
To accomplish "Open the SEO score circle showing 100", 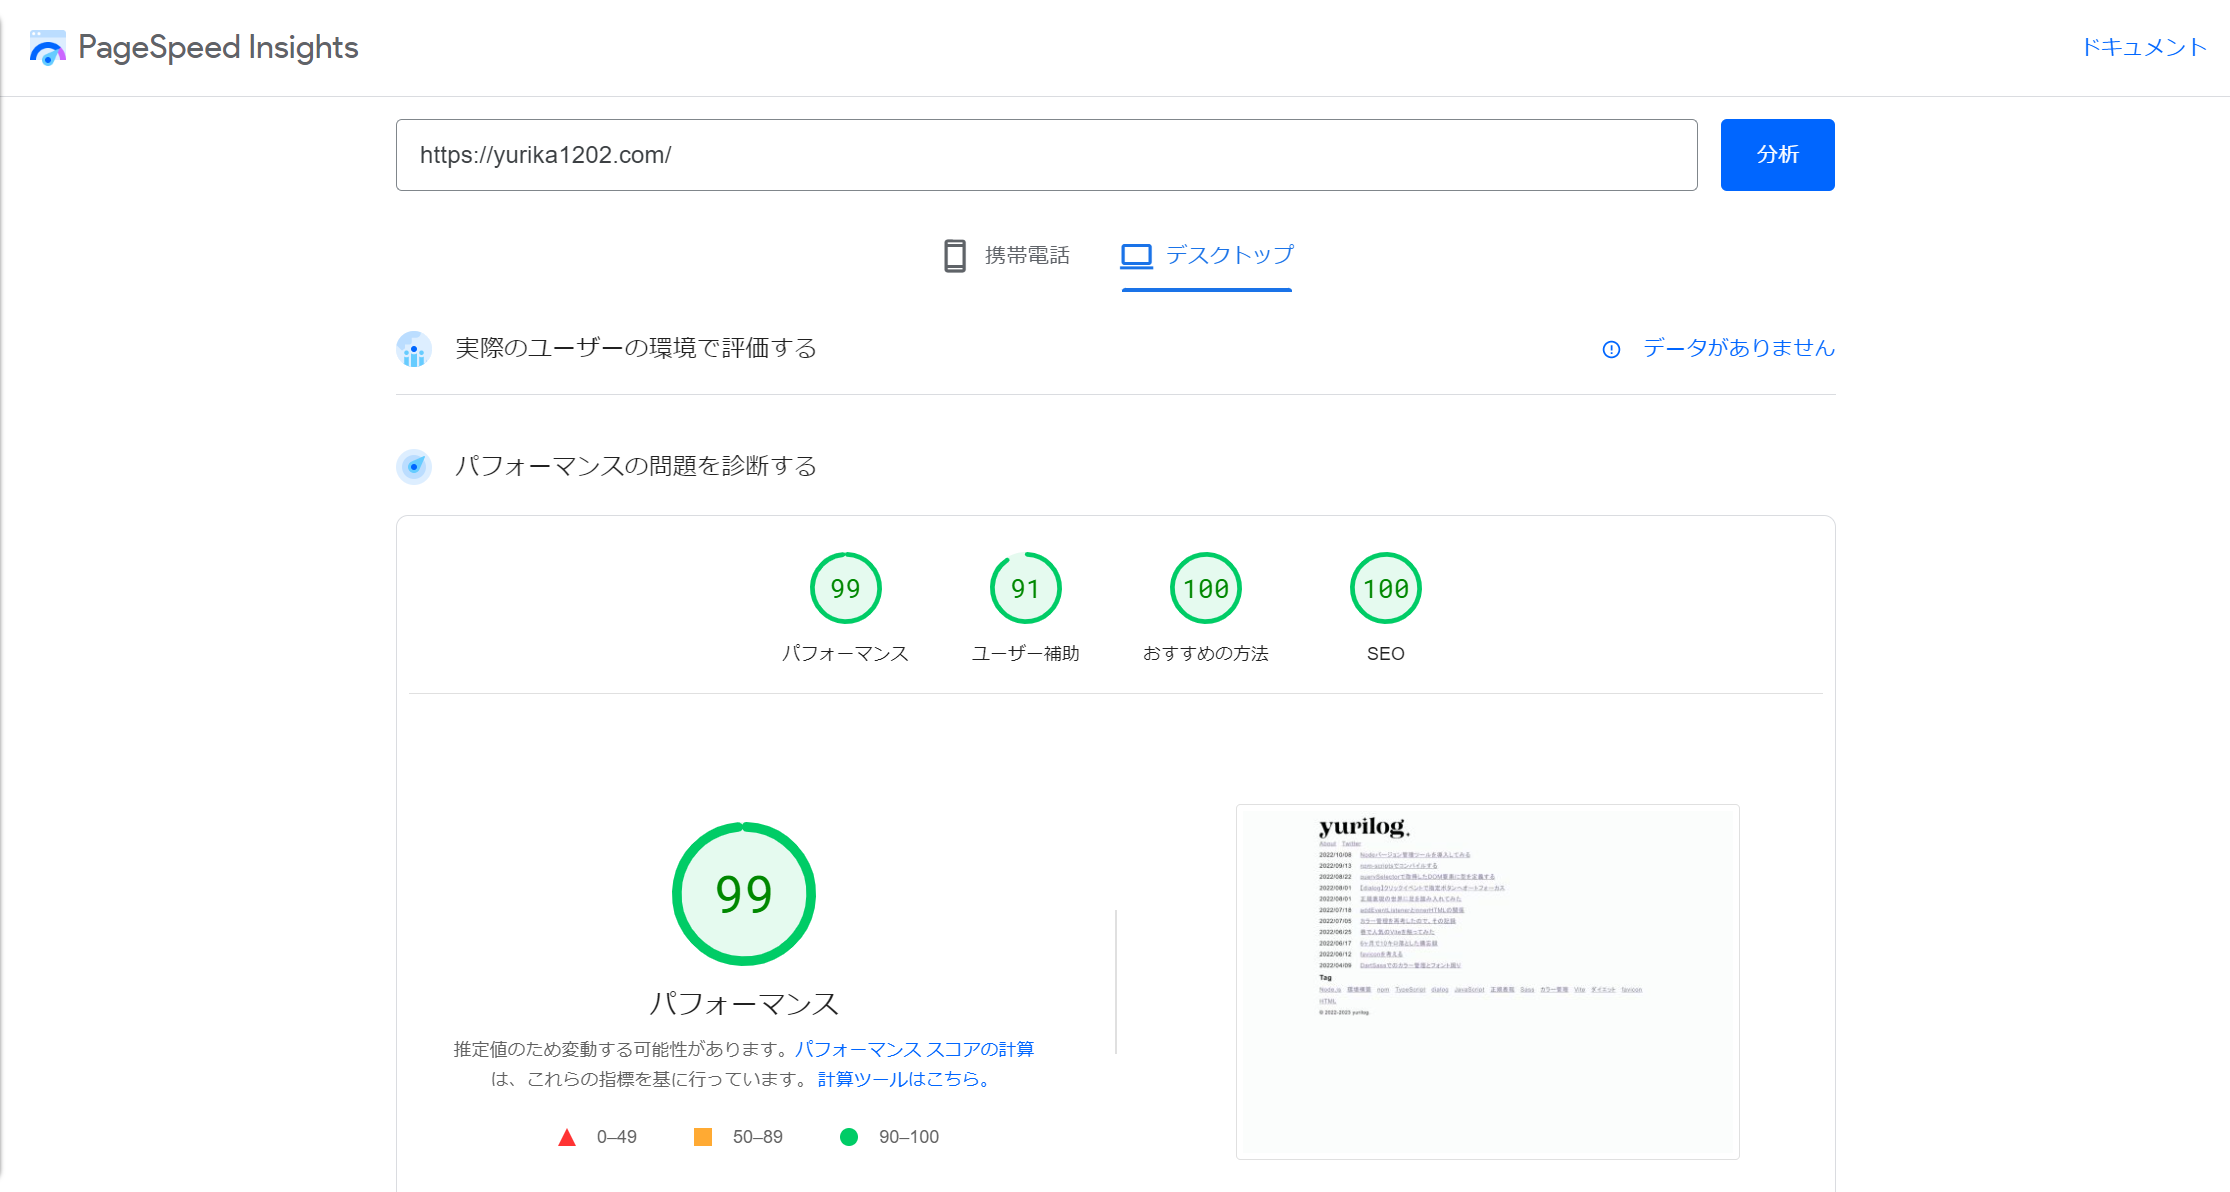I will click(x=1385, y=588).
